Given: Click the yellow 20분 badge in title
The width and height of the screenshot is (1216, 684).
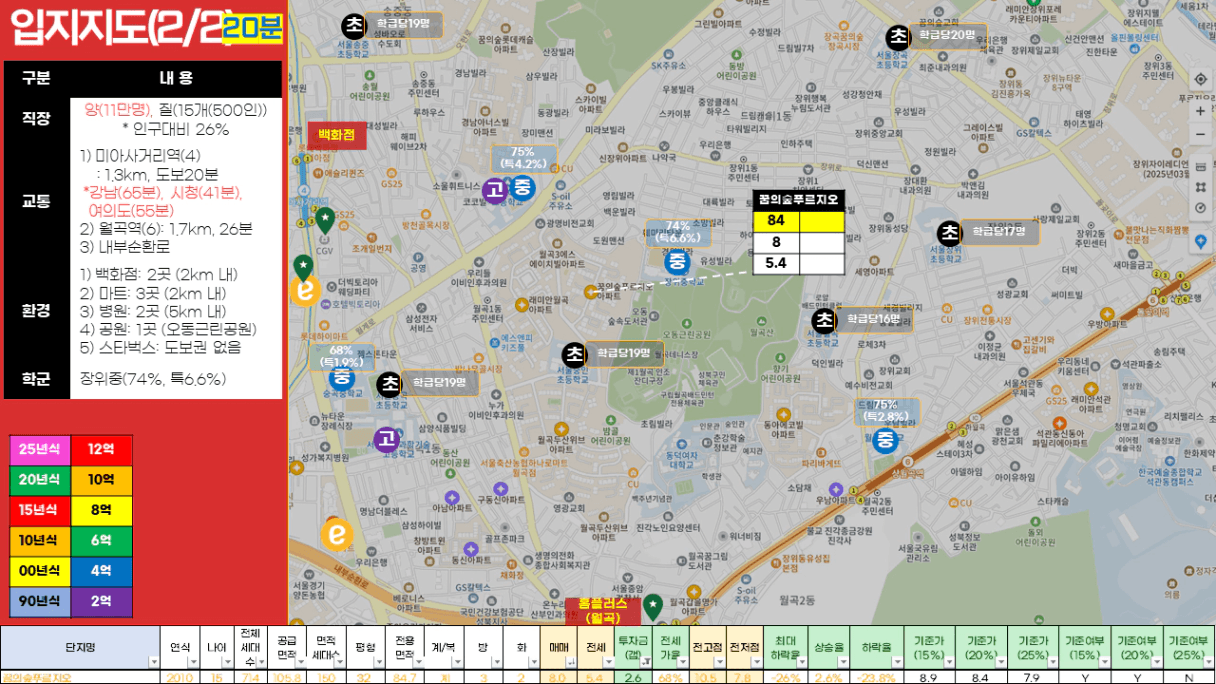Looking at the screenshot, I should tap(252, 28).
